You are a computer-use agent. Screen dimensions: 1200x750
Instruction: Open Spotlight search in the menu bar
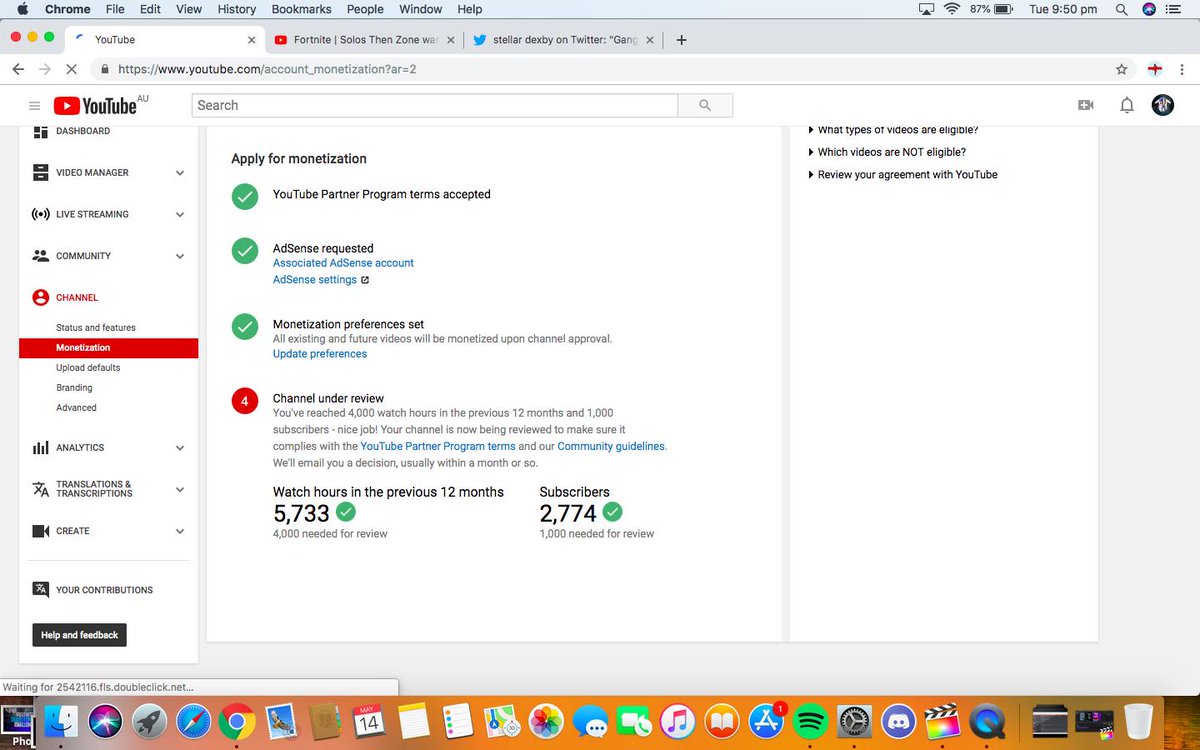tap(1121, 9)
